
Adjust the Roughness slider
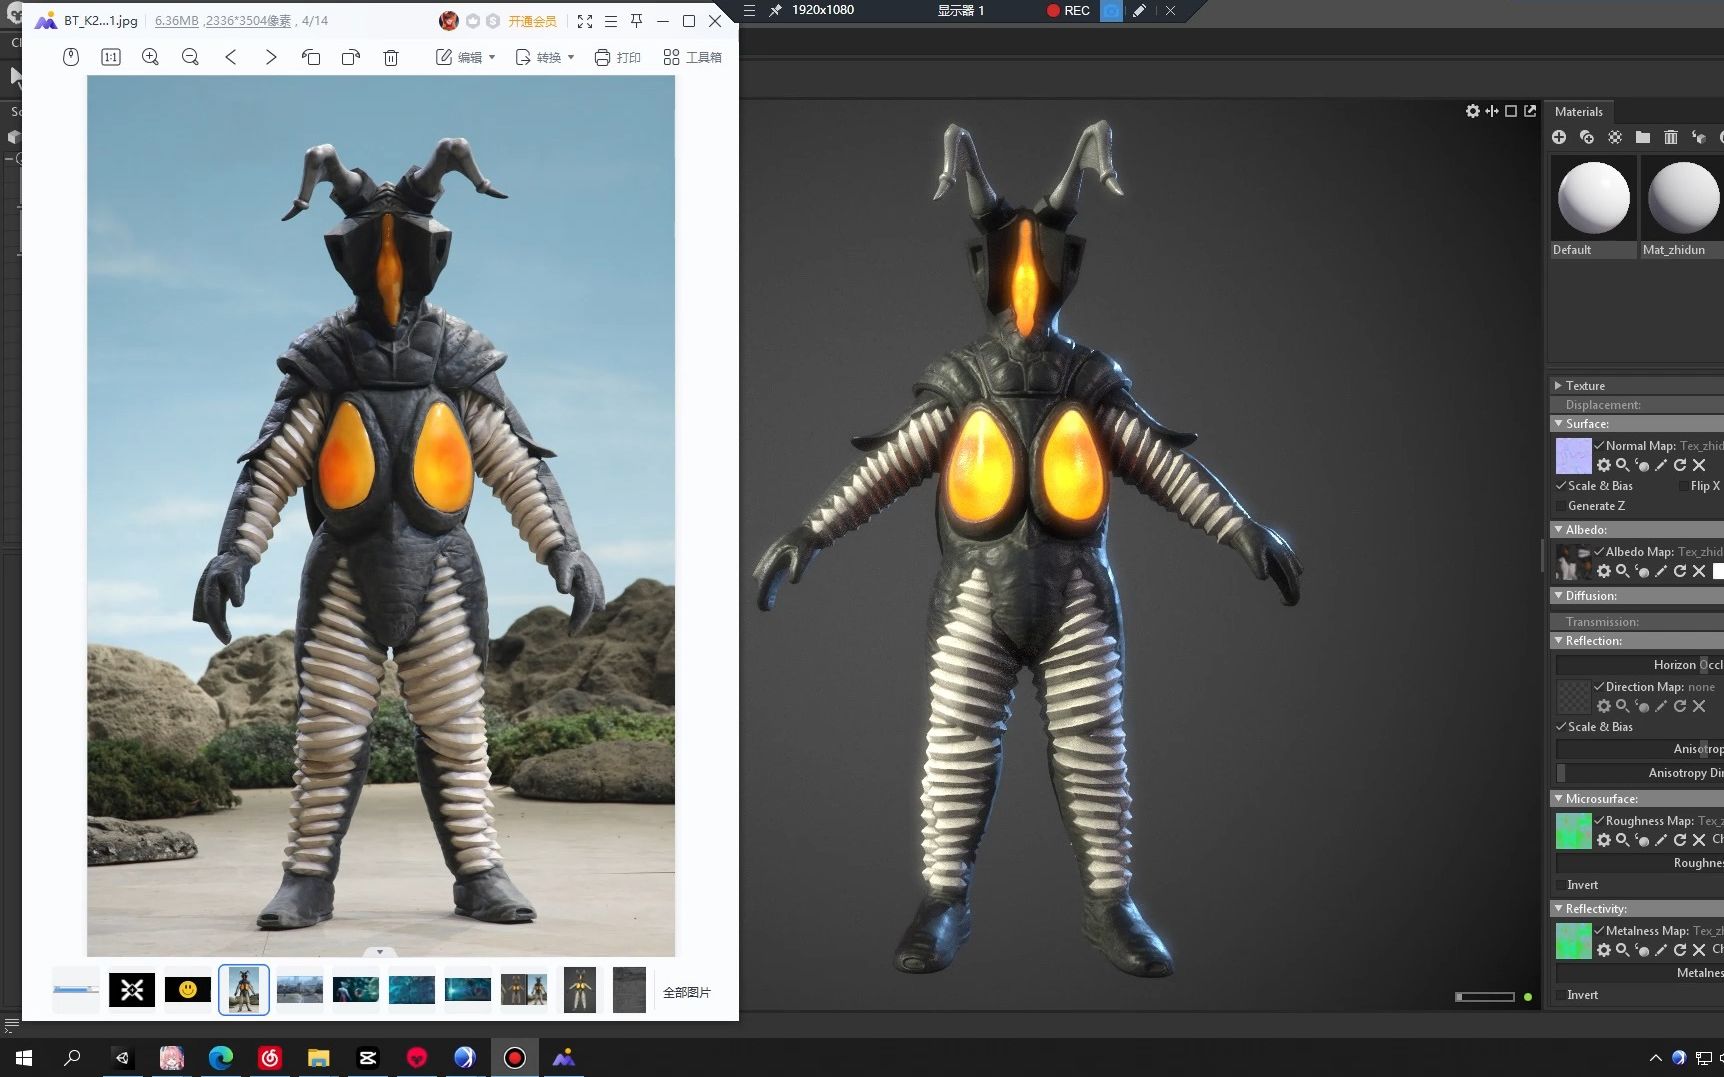pyautogui.click(x=1640, y=863)
